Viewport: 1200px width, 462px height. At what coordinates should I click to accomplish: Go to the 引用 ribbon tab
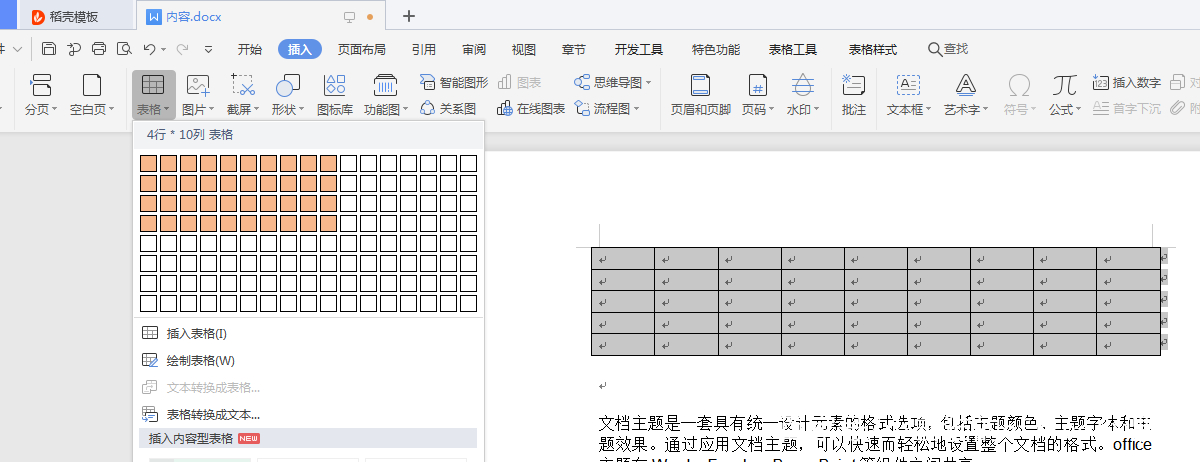(x=424, y=49)
